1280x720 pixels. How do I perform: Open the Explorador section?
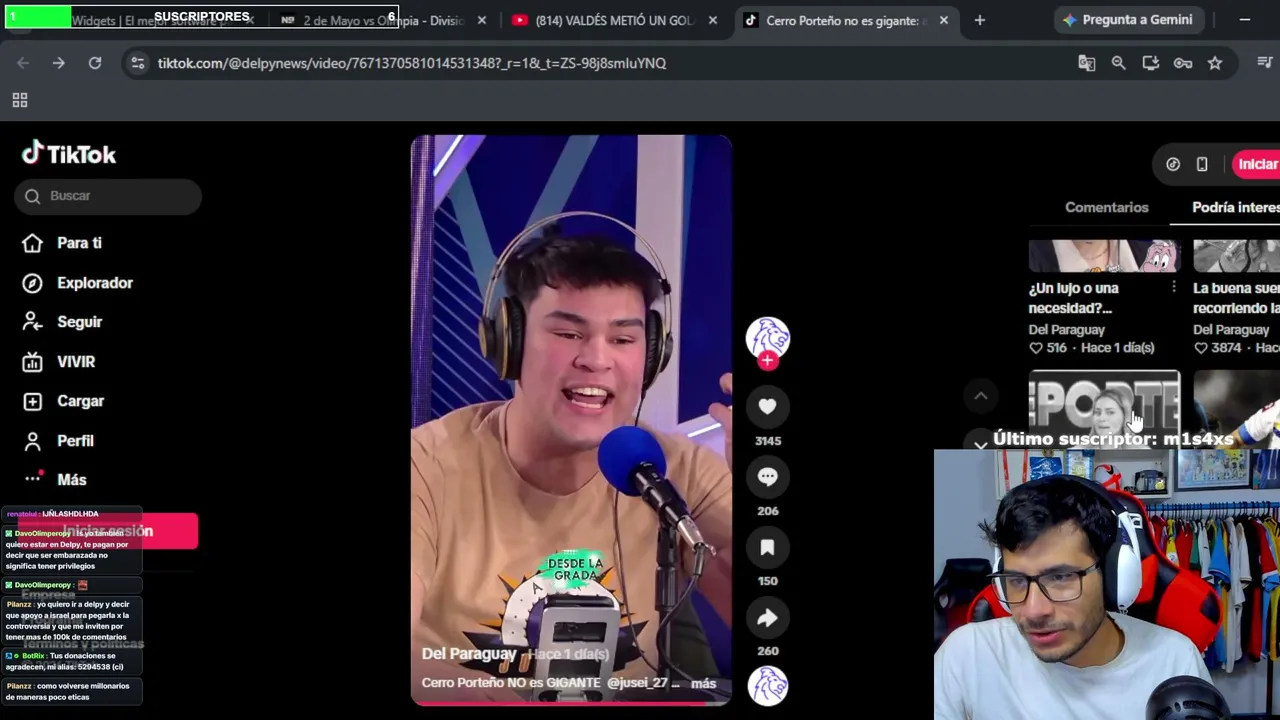pos(78,283)
